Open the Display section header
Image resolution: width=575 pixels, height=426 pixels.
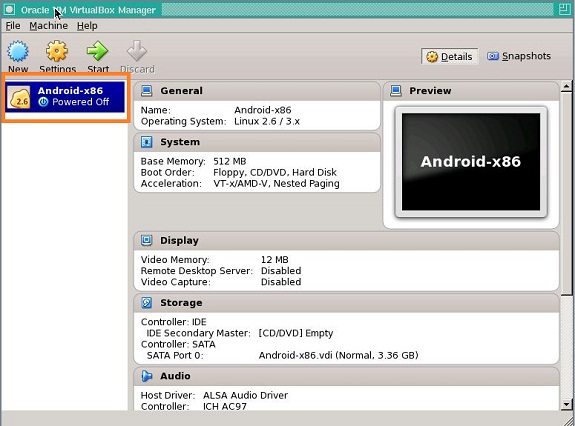pyautogui.click(x=347, y=241)
